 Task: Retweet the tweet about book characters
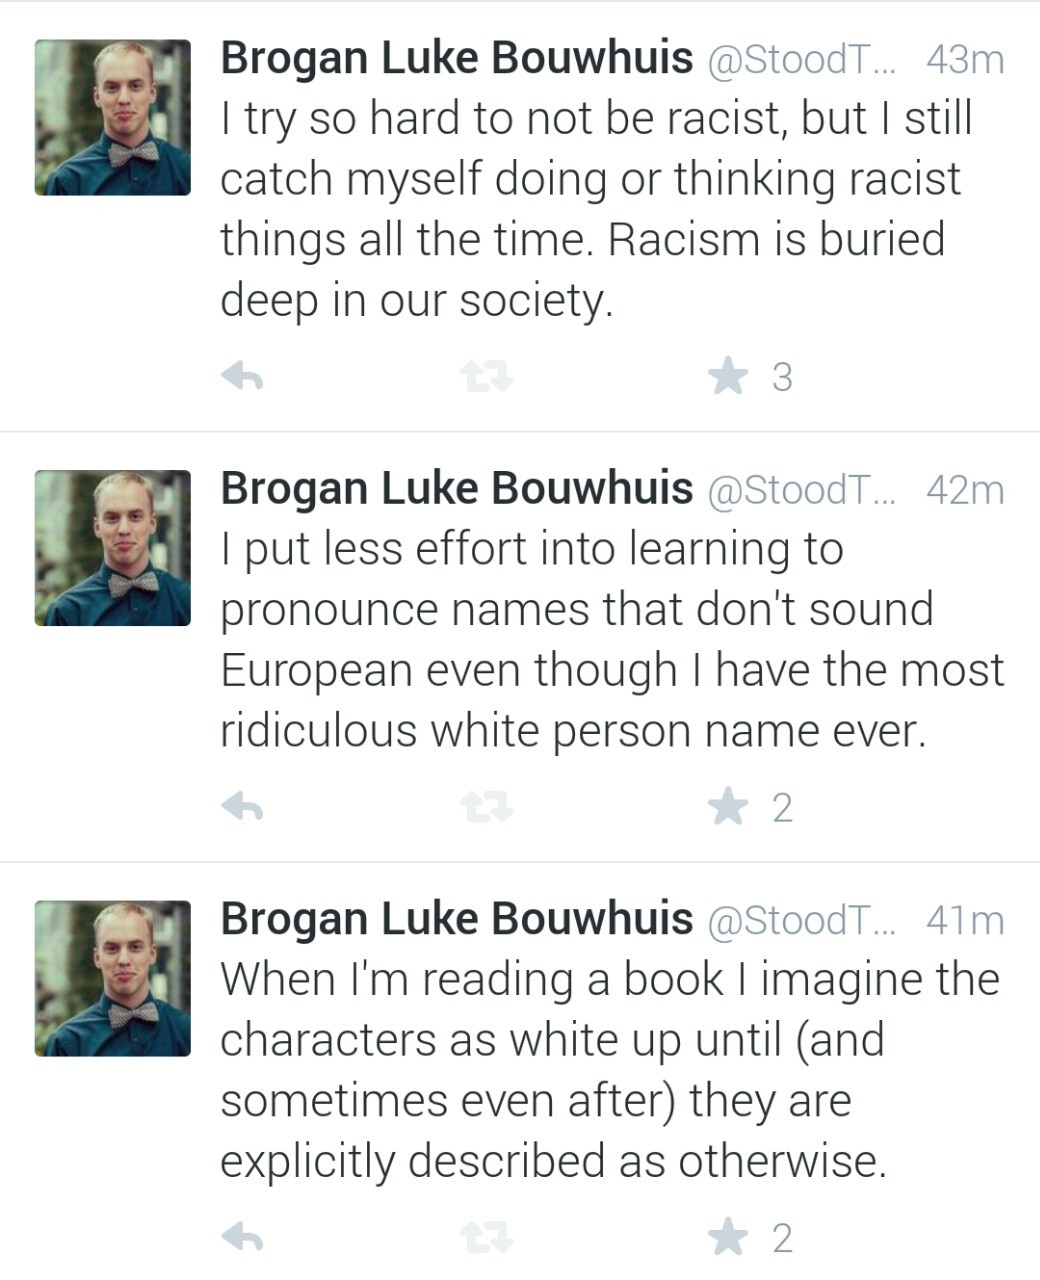487,1237
